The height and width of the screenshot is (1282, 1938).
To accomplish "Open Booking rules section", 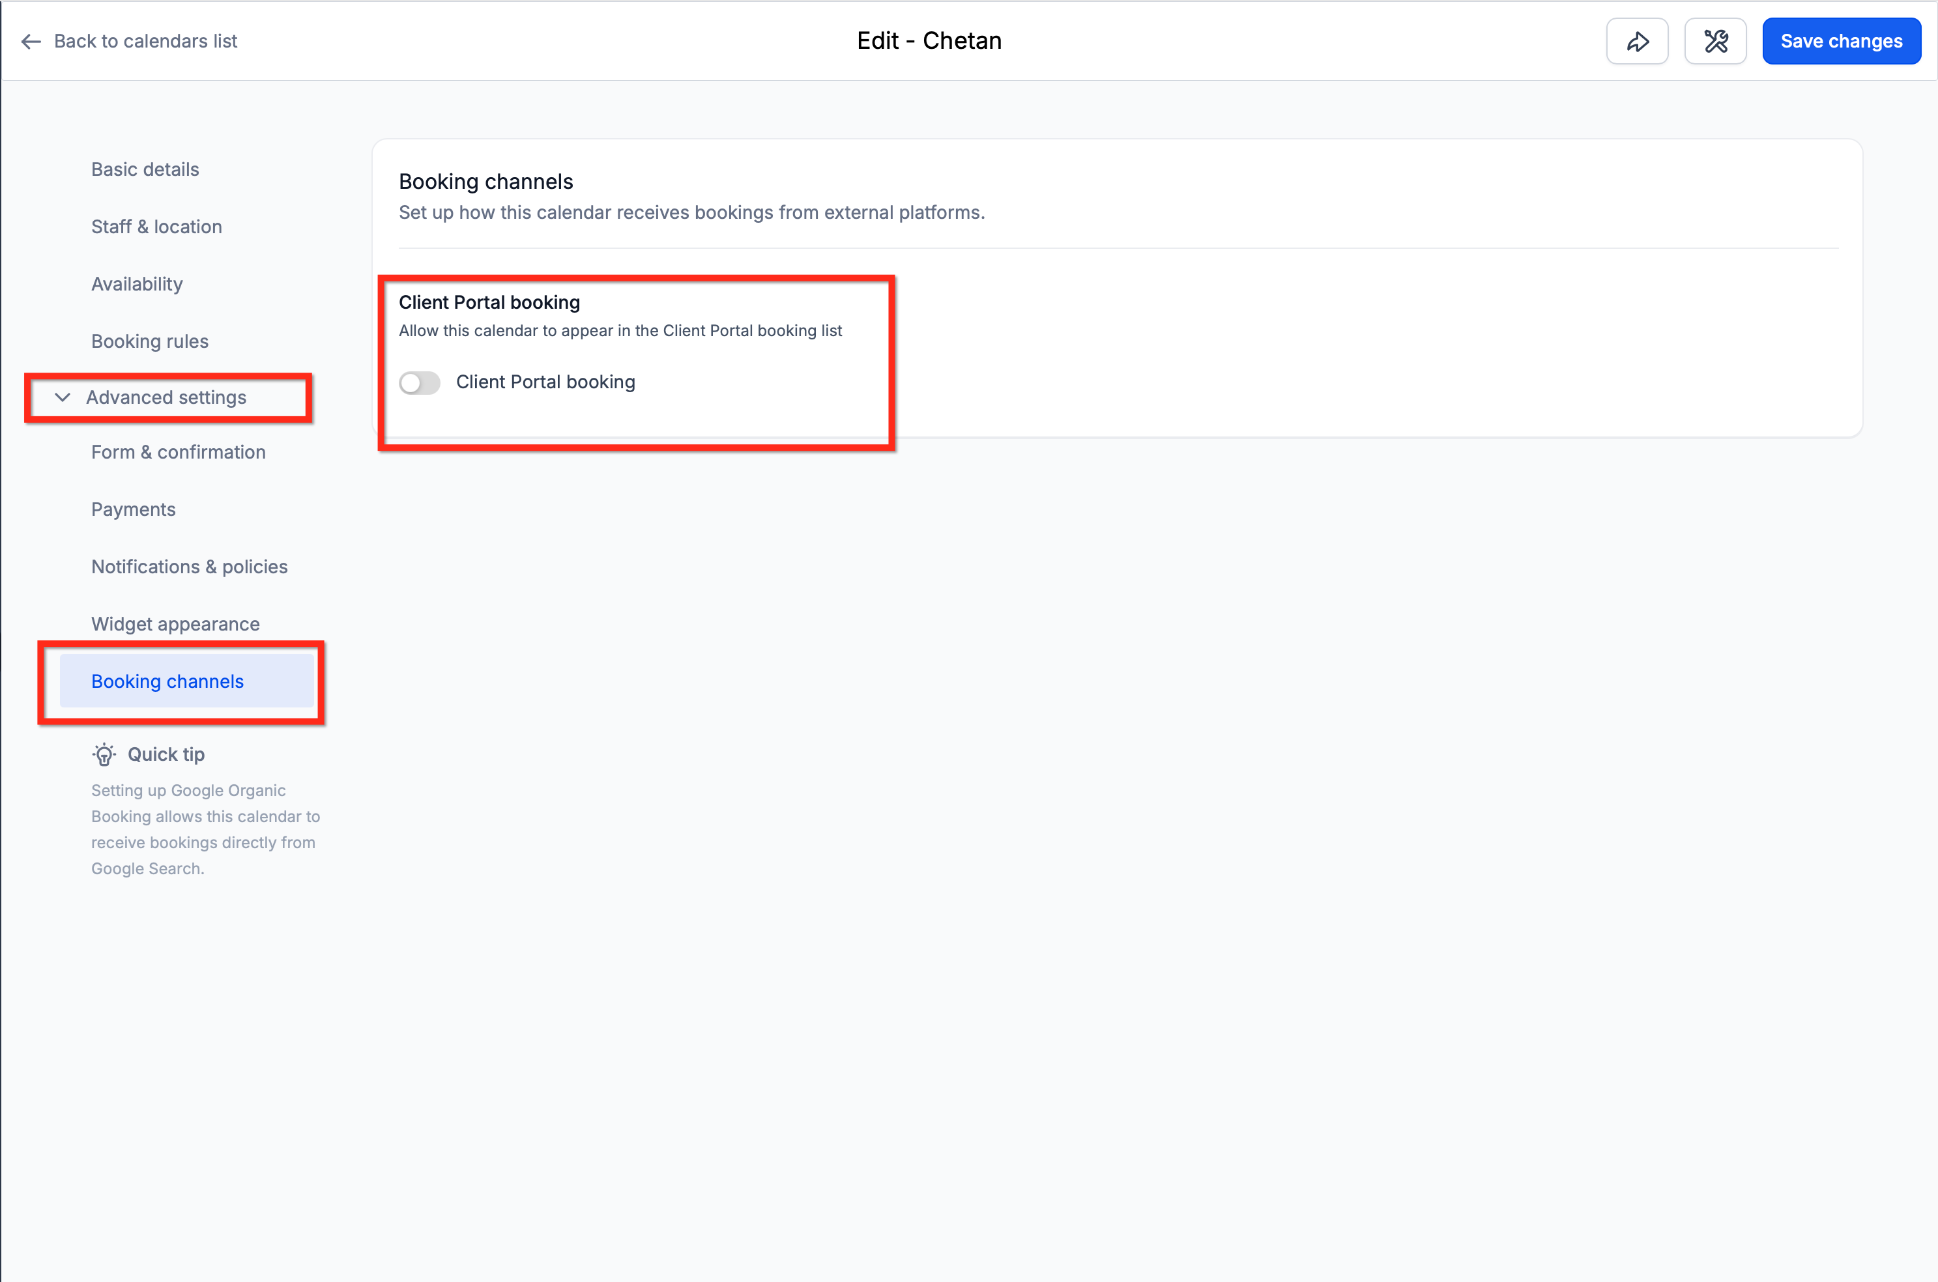I will pos(150,341).
